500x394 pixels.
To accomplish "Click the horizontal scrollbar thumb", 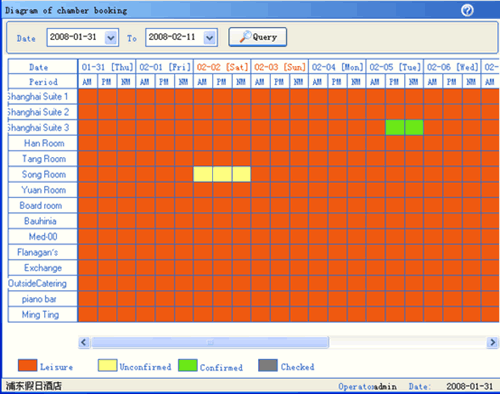I will tap(210, 342).
